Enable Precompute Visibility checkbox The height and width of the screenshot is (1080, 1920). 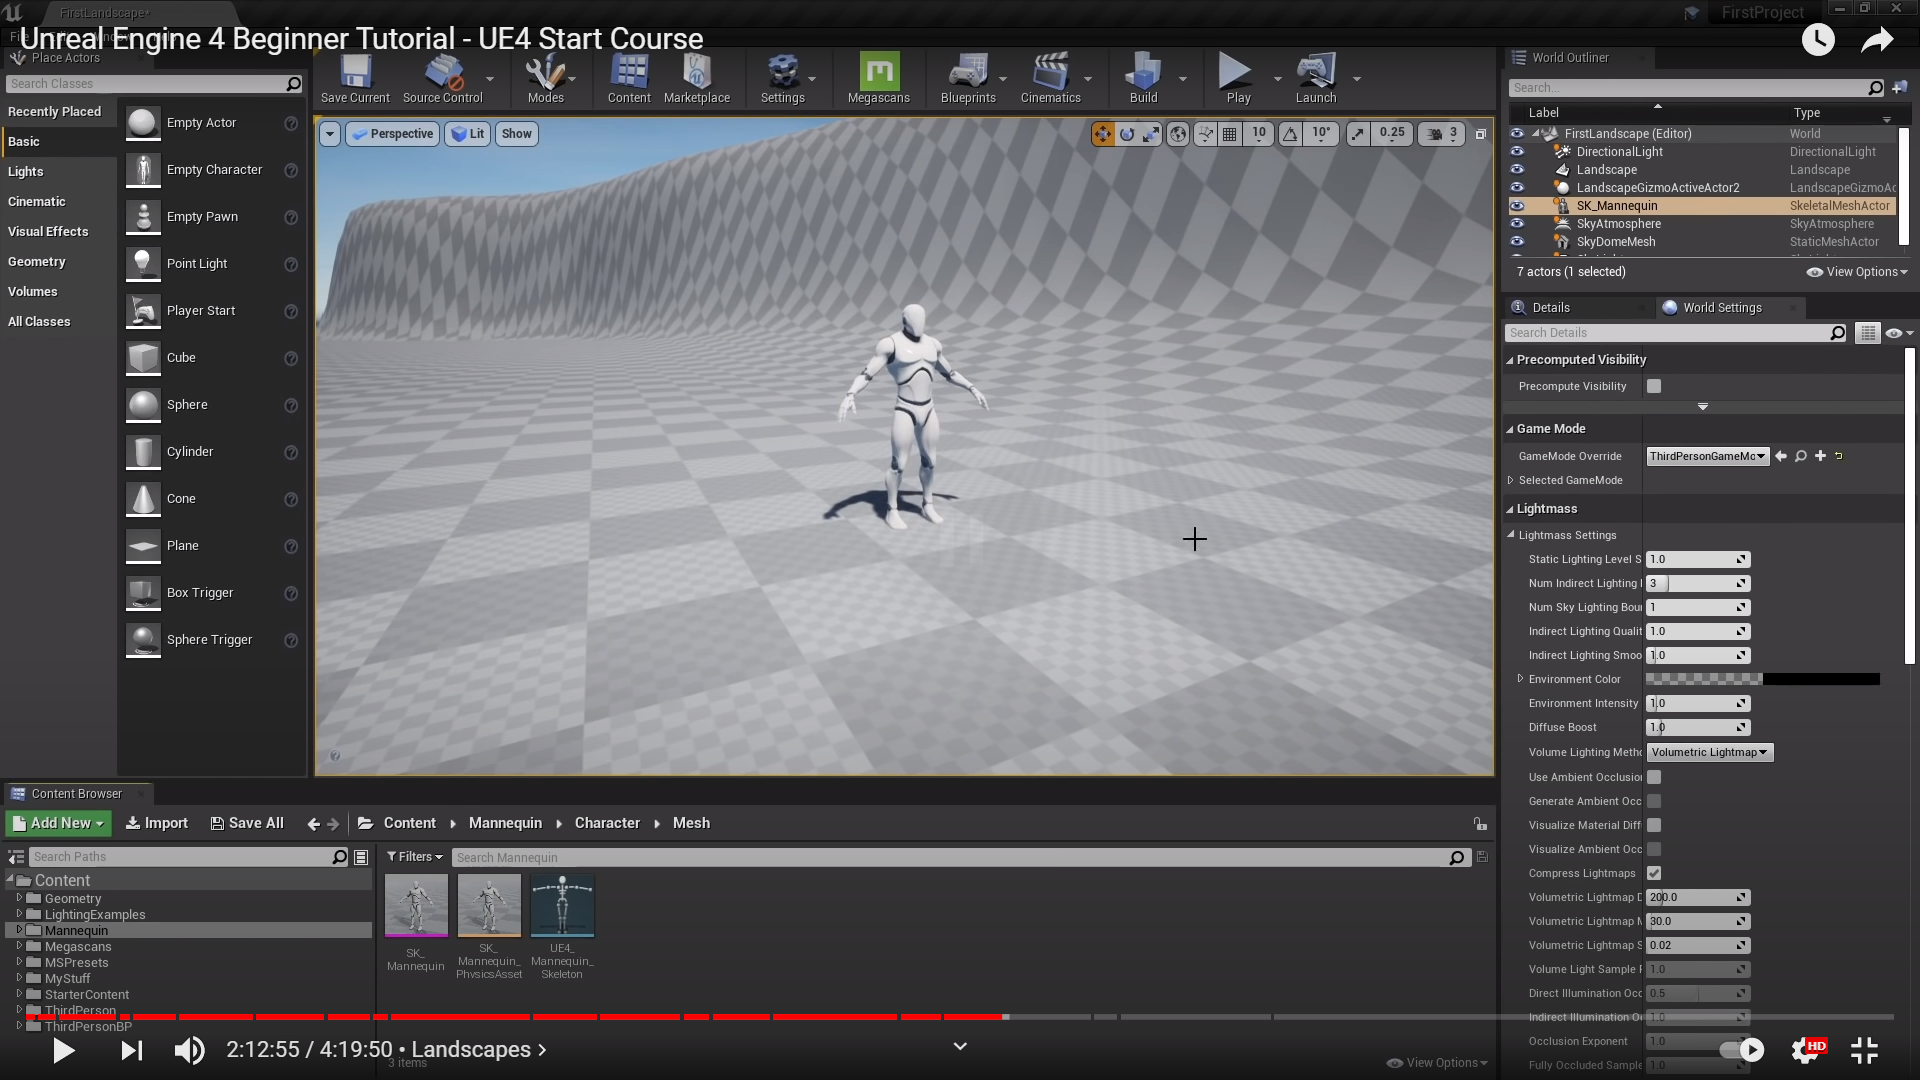1654,386
